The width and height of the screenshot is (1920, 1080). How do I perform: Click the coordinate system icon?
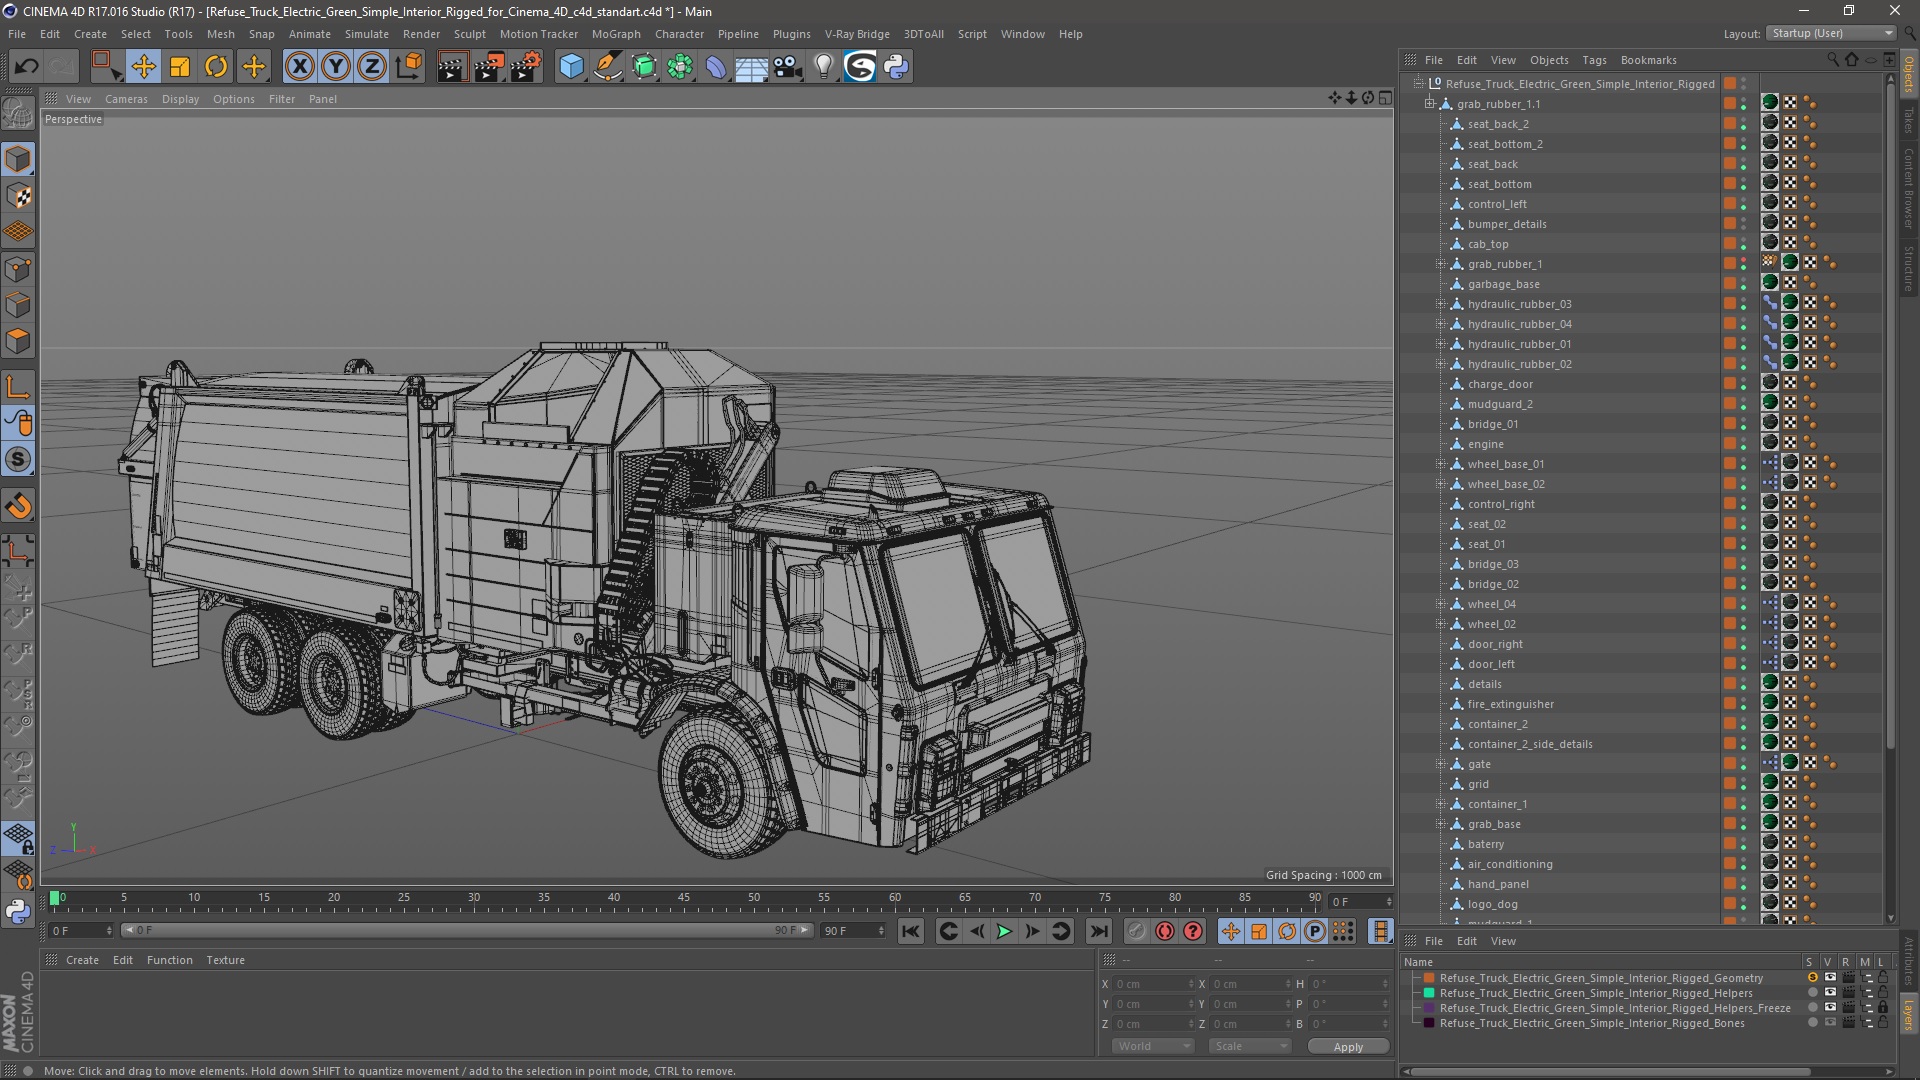408,67
